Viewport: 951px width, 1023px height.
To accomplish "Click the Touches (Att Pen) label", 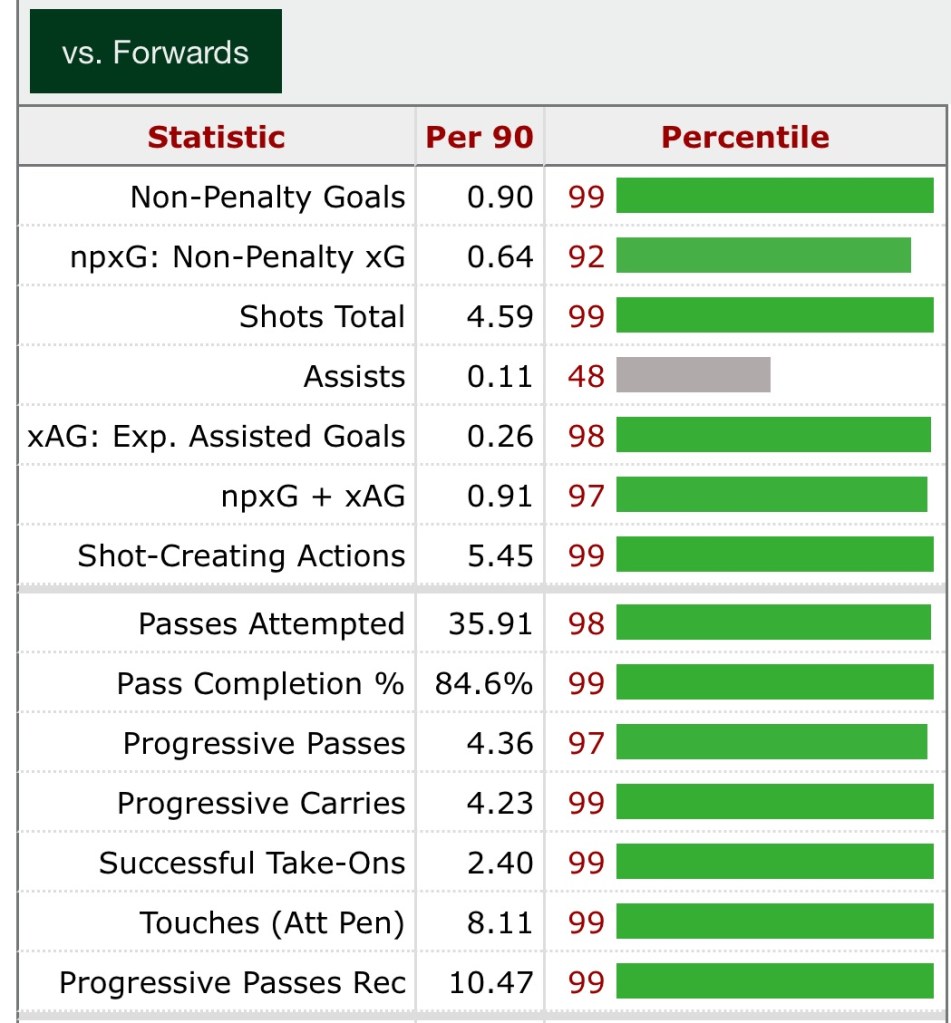I will click(272, 923).
